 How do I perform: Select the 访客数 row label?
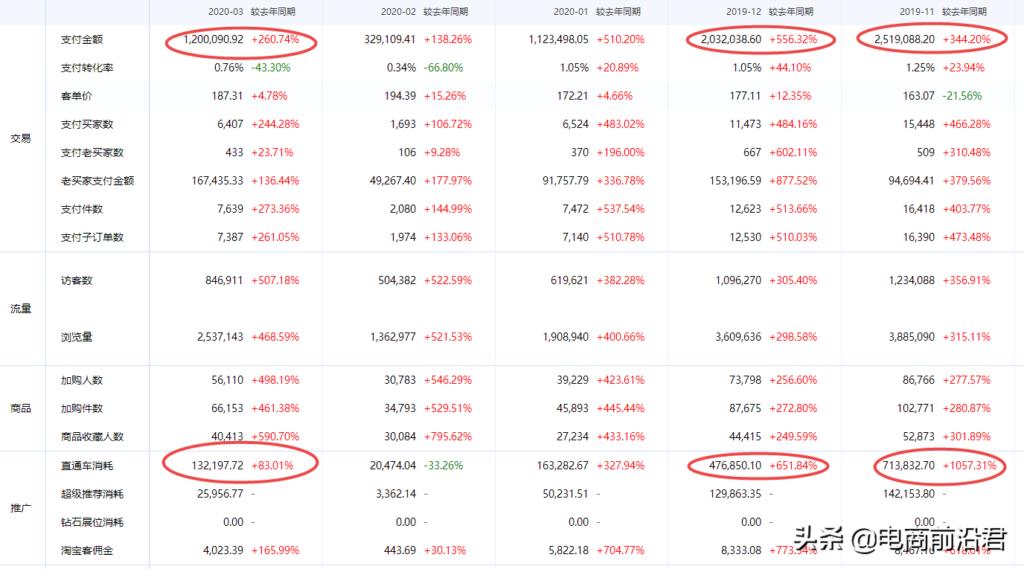click(77, 281)
